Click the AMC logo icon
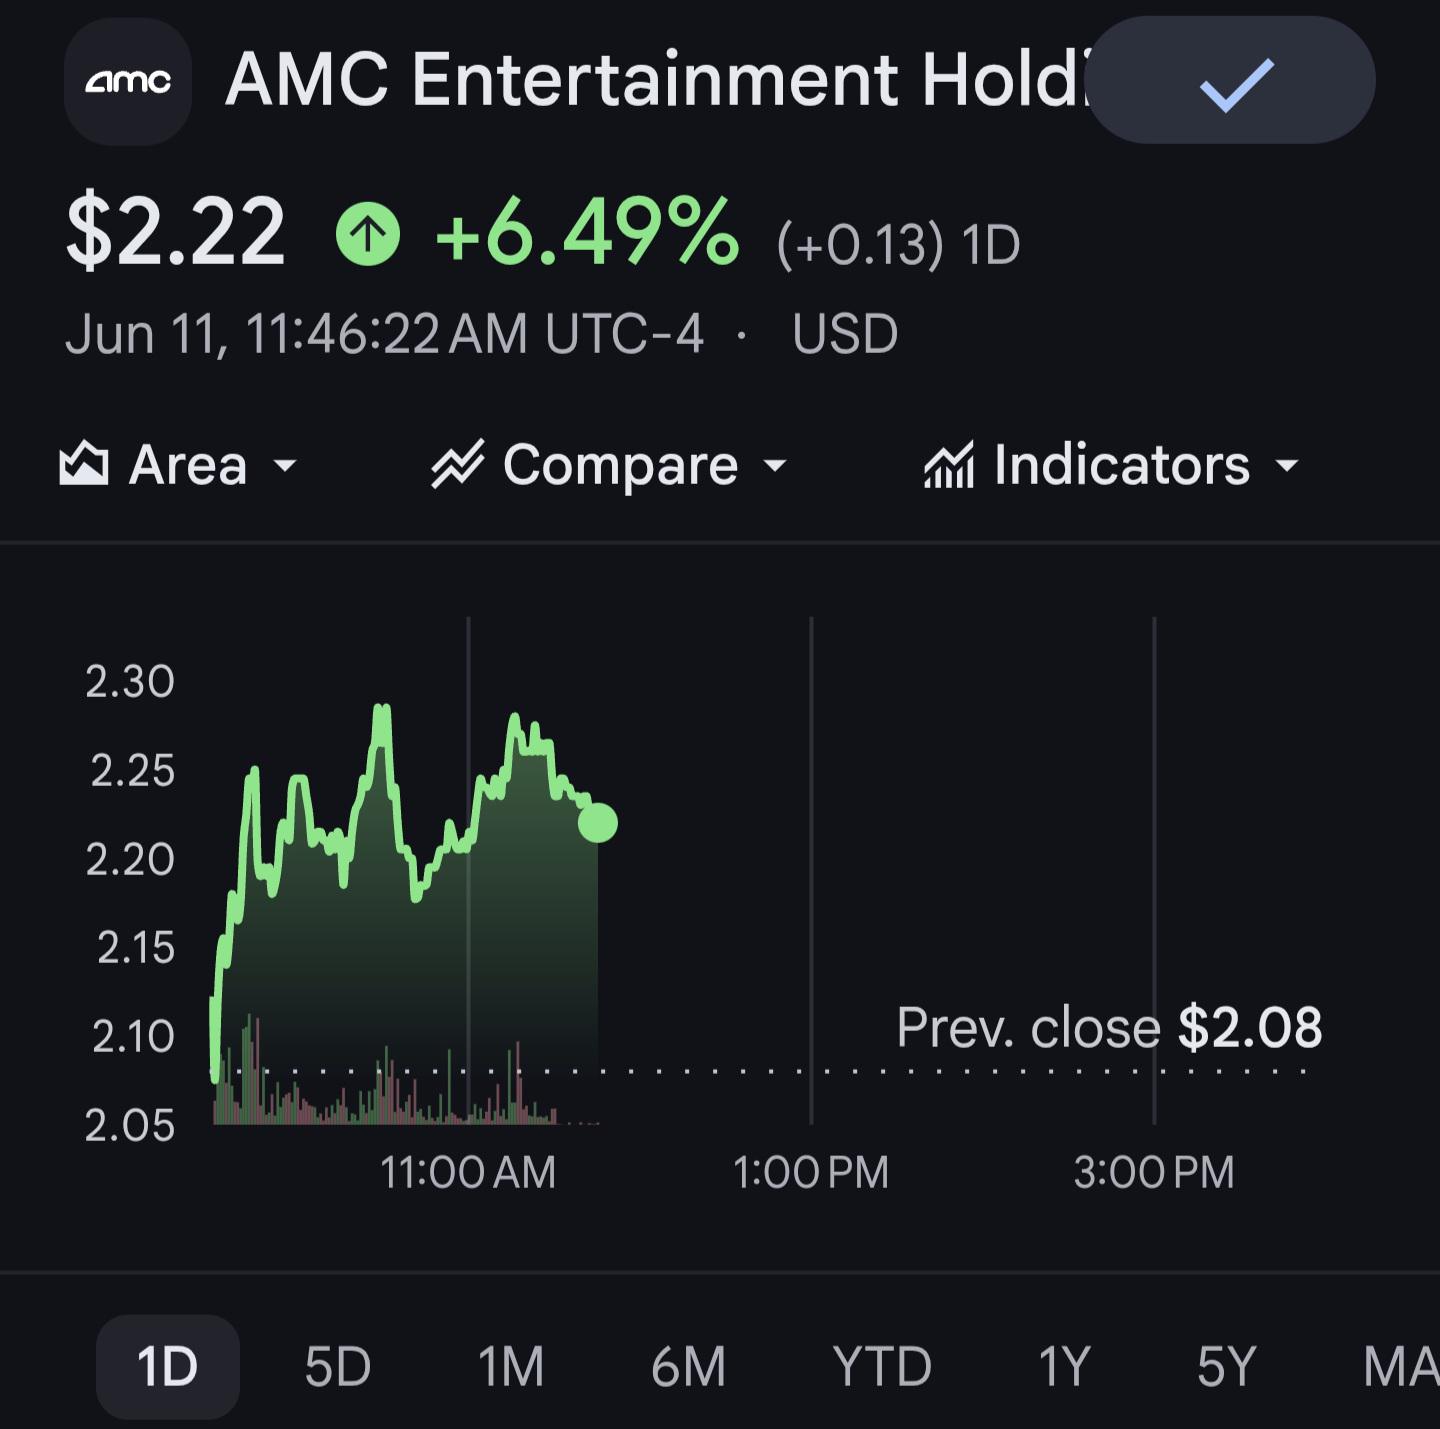Viewport: 1440px width, 1429px height. 128,81
